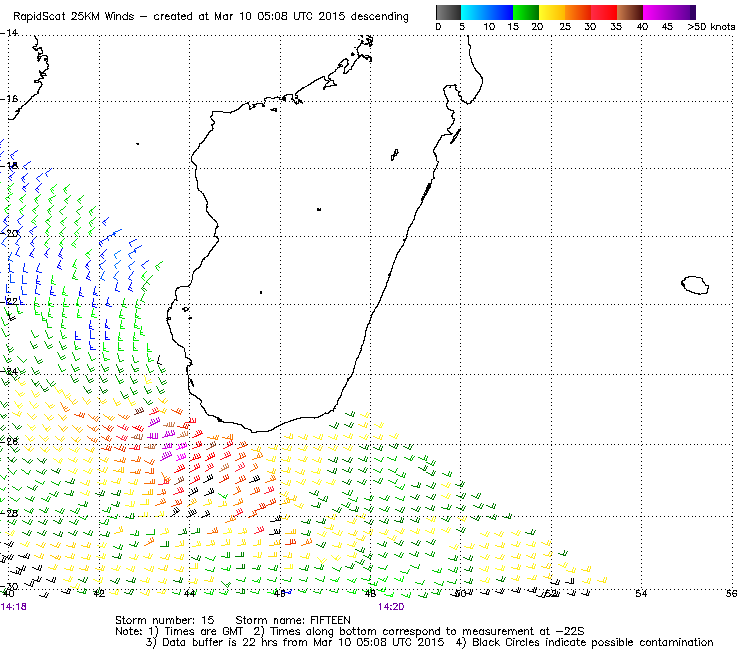The image size is (740, 650).
Task: Click the brown 35-40 knots legend swatch
Action: (x=630, y=12)
